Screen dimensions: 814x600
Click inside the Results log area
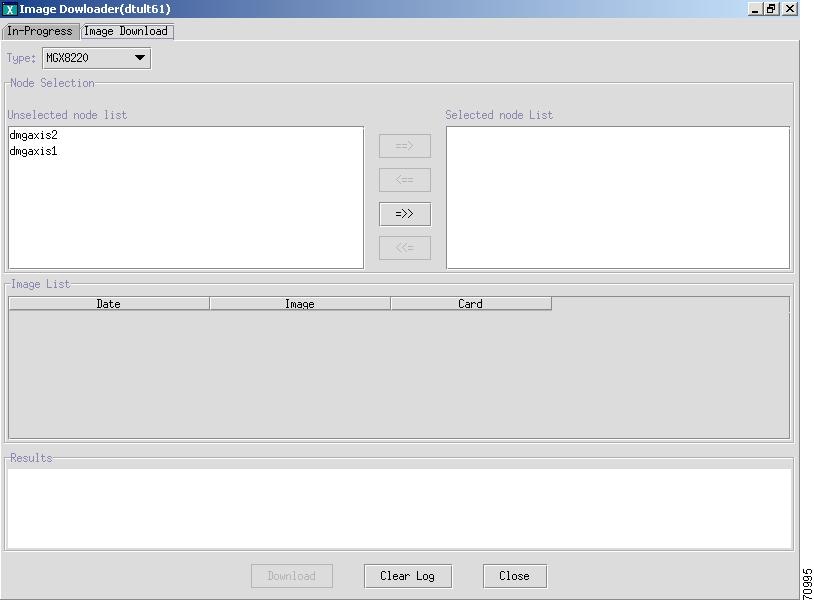[399, 509]
